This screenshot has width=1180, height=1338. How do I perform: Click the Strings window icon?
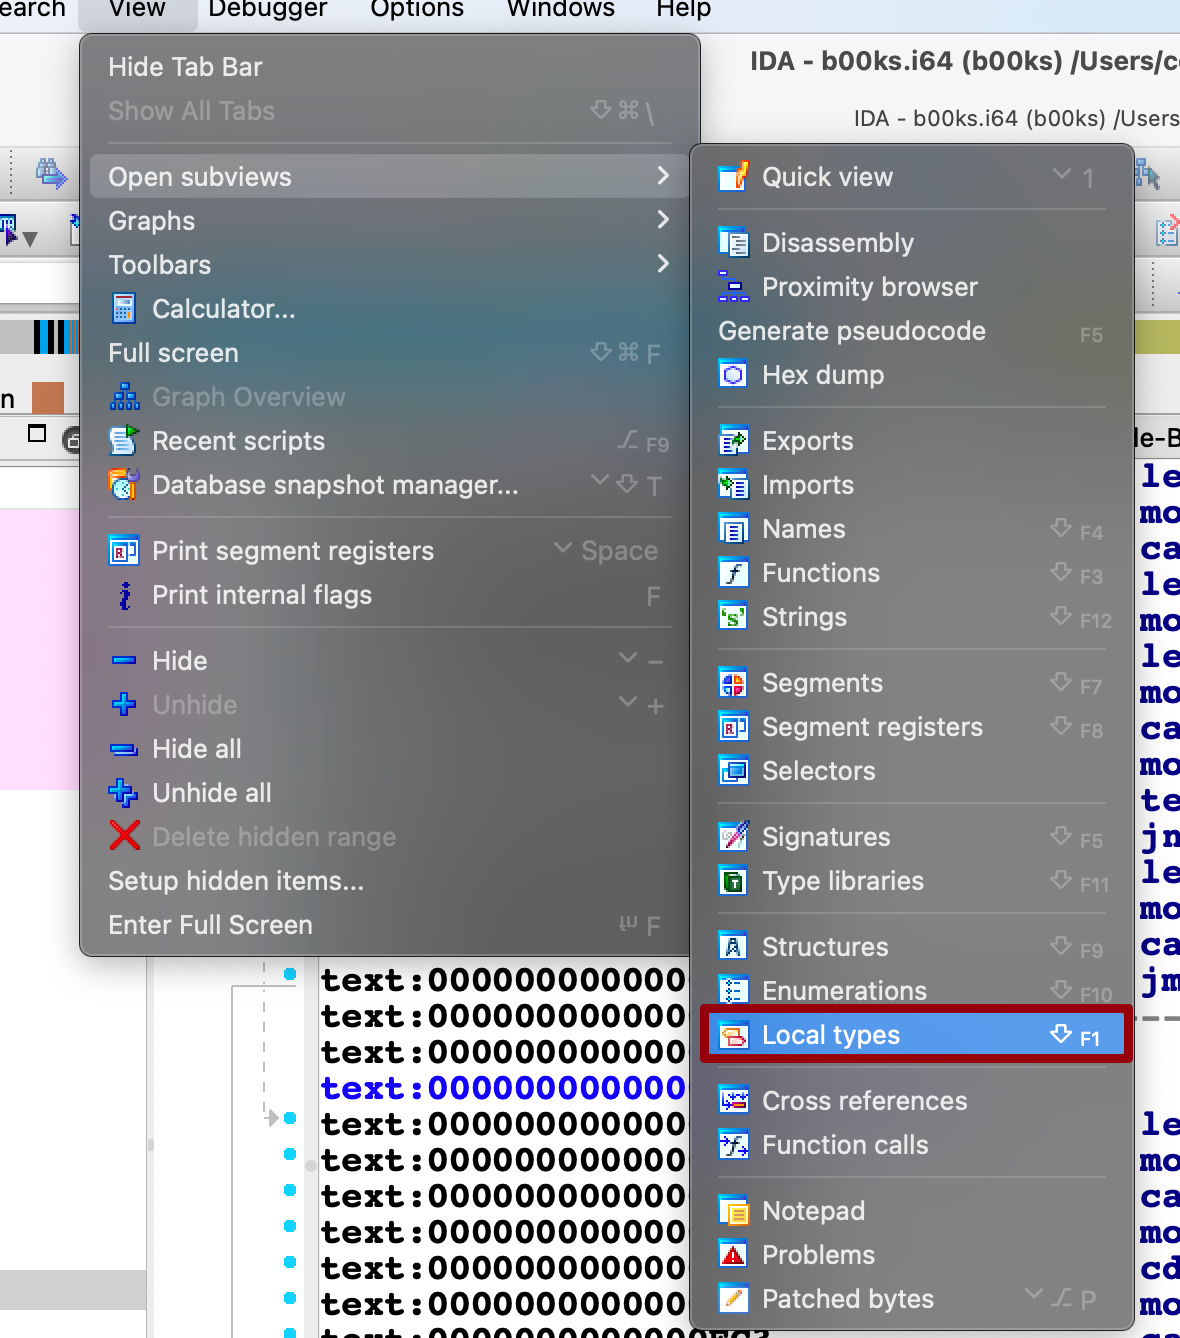[733, 617]
